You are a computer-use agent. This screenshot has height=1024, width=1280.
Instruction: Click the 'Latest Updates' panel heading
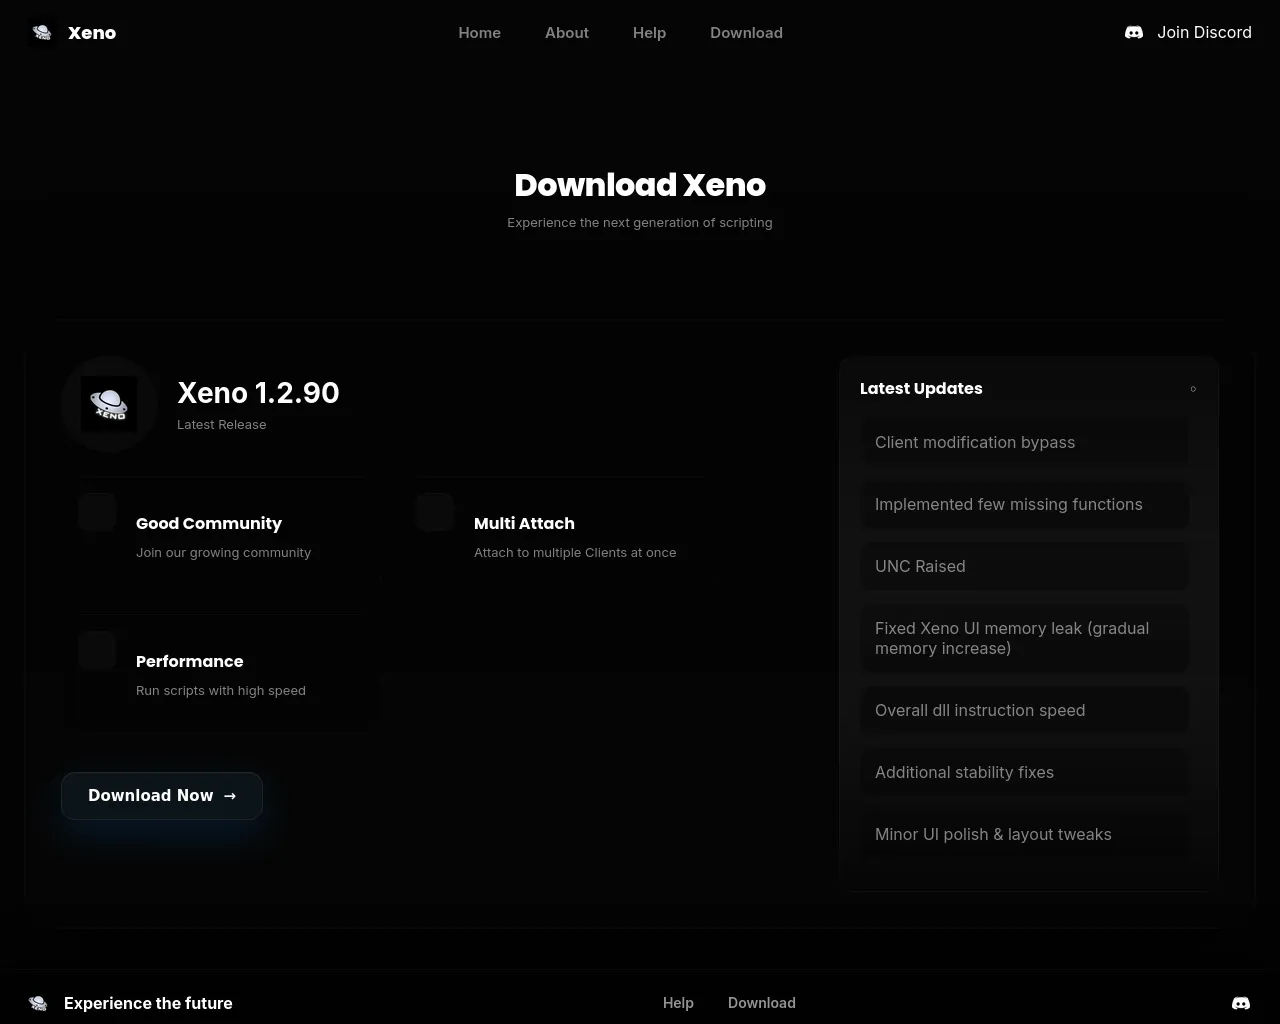coord(921,388)
